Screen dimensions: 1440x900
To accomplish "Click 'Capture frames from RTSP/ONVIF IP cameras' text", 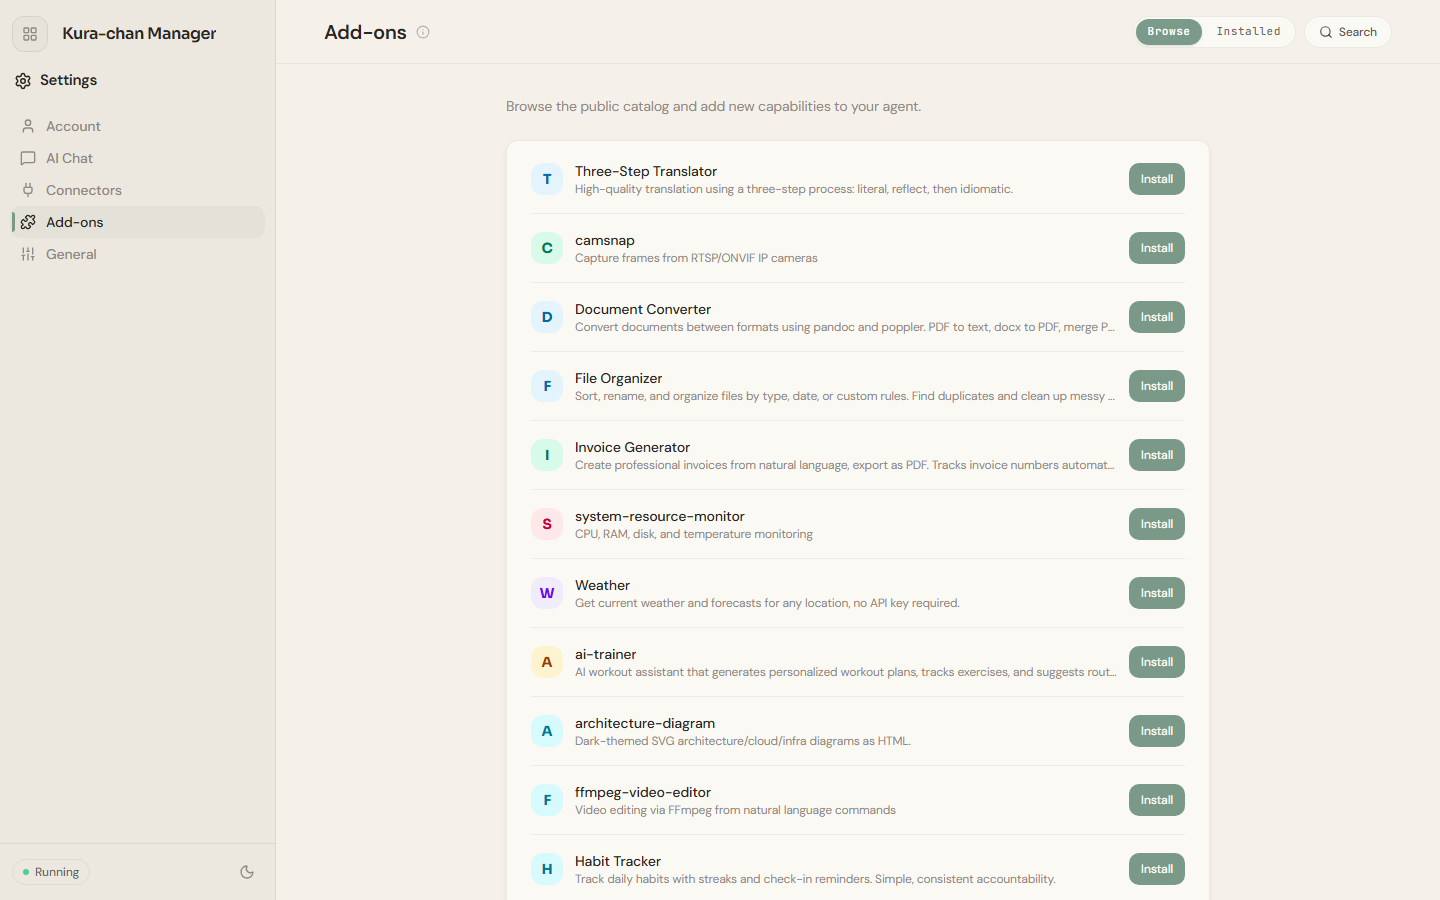I will click(696, 258).
